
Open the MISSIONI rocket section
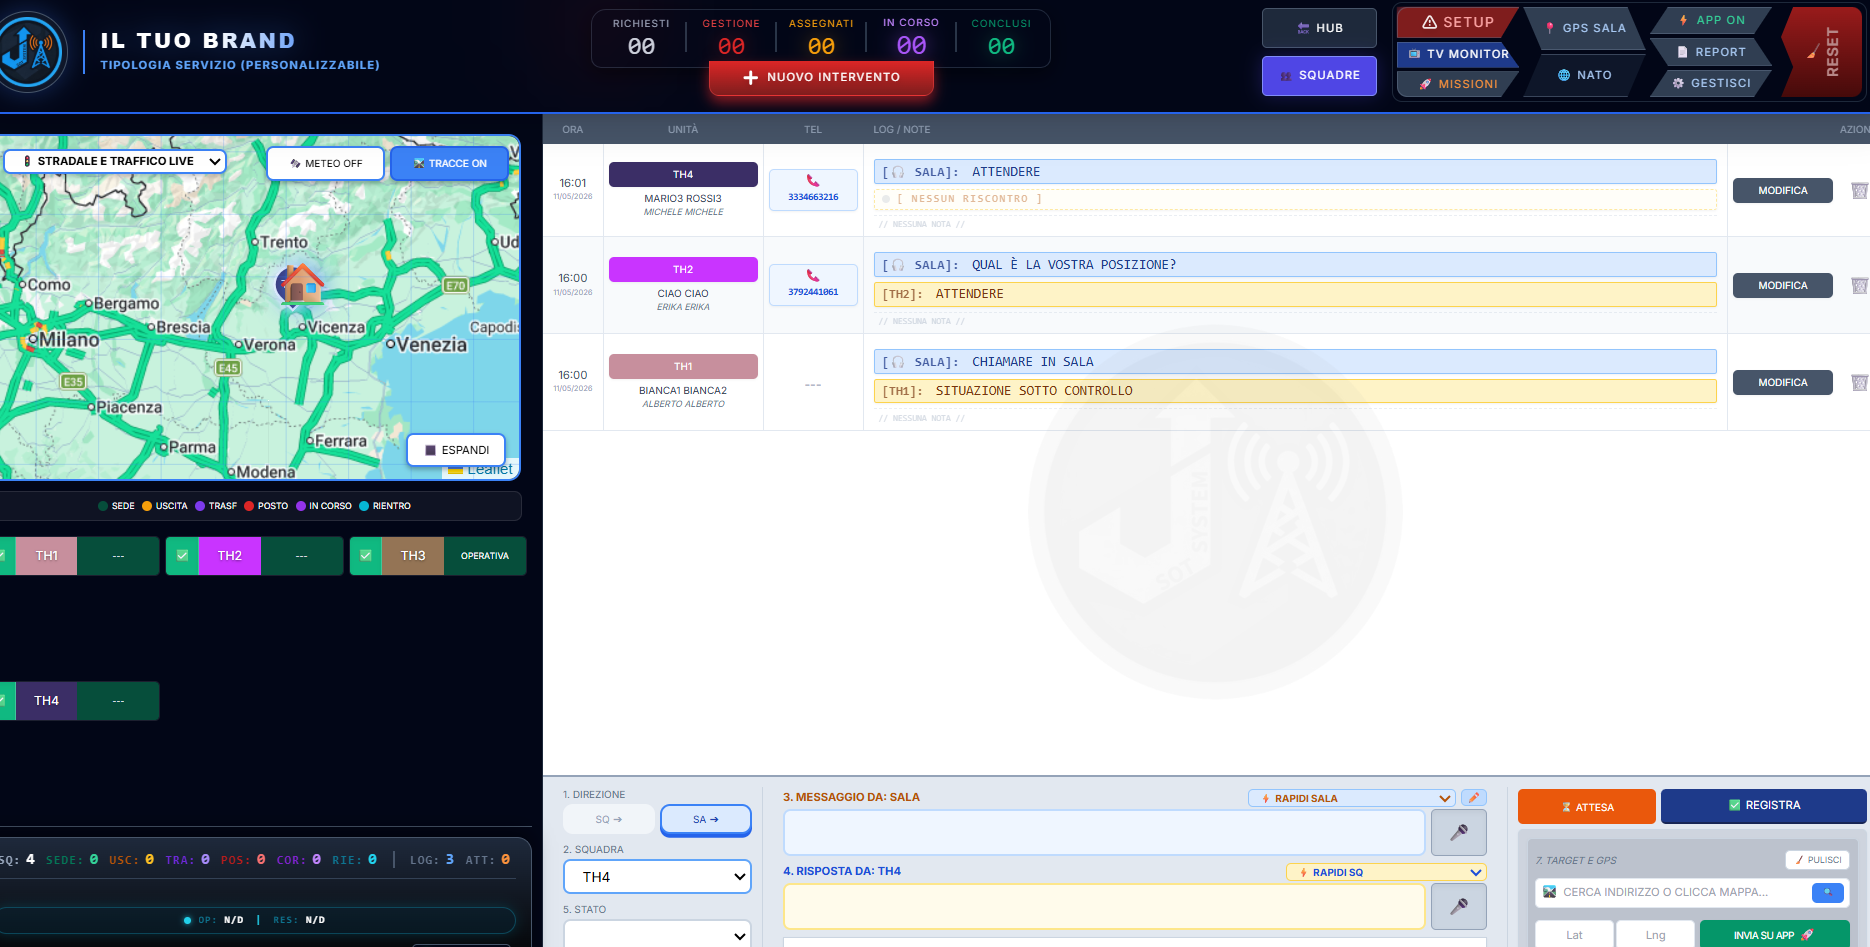tap(1457, 84)
